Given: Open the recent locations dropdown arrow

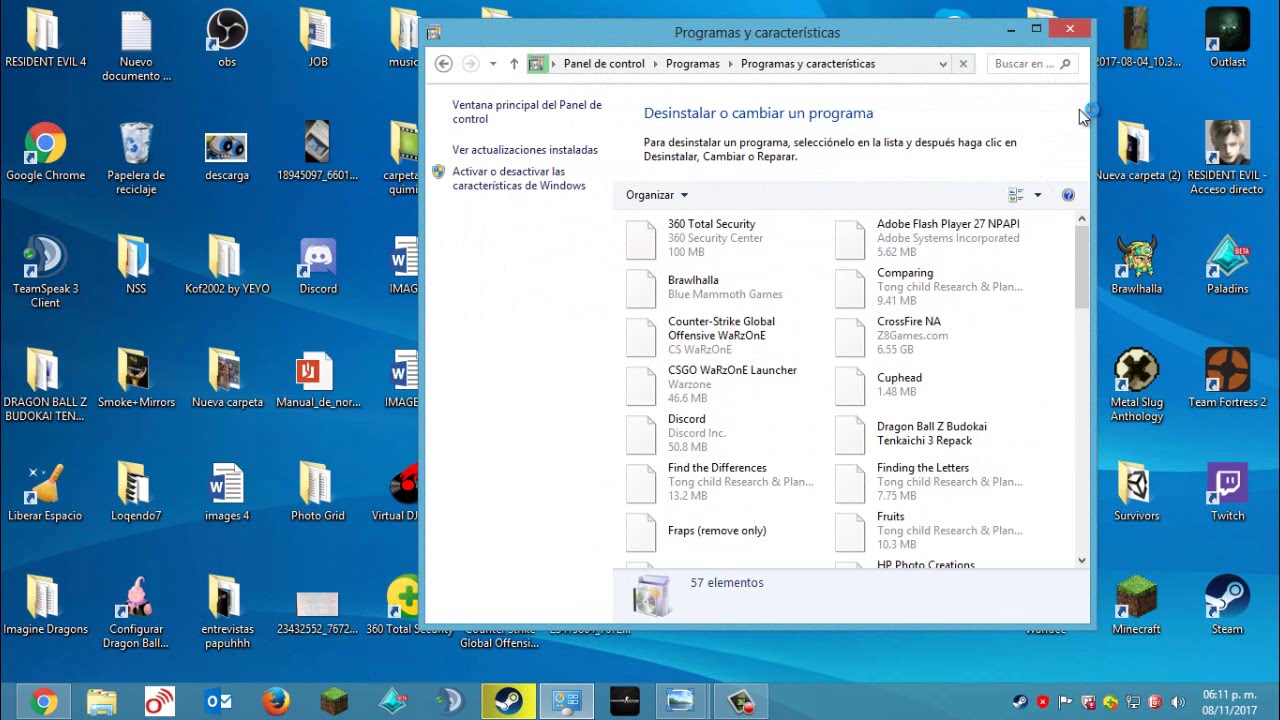Looking at the screenshot, I should 493,64.
